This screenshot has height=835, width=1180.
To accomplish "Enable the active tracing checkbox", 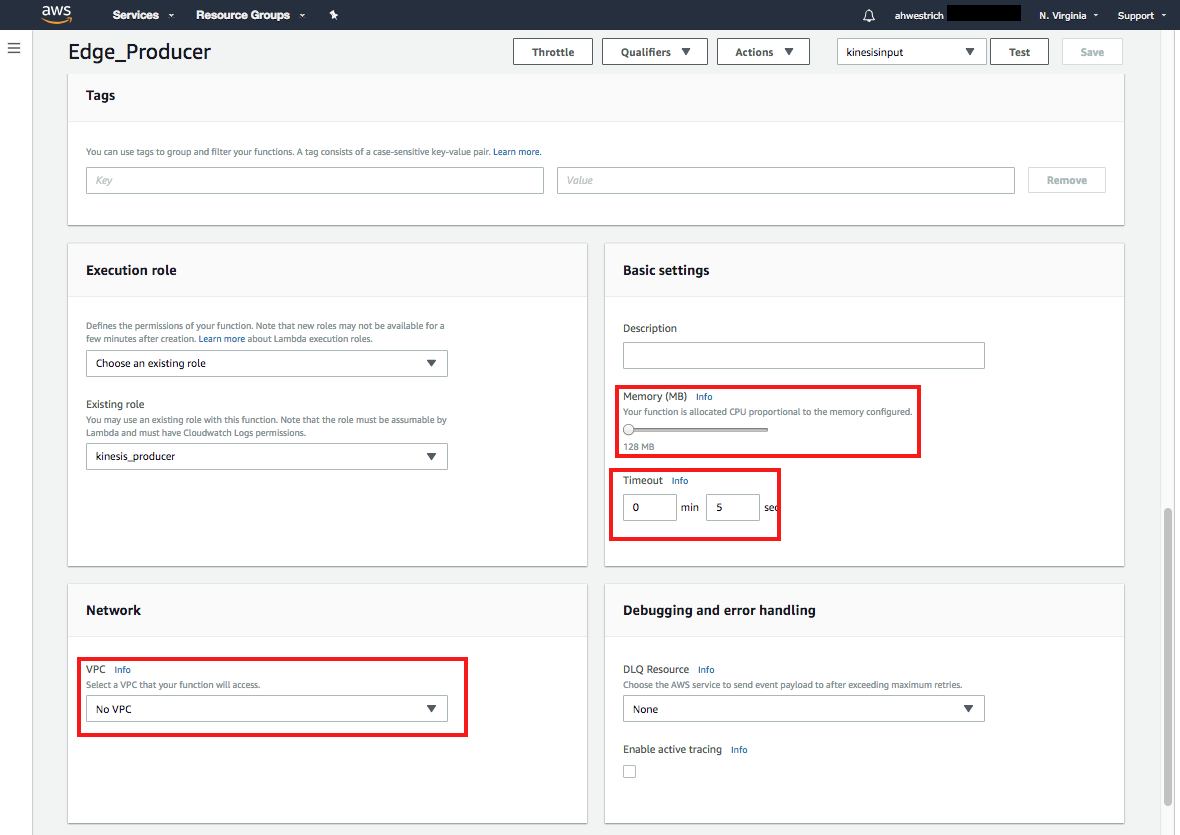I will click(x=629, y=771).
